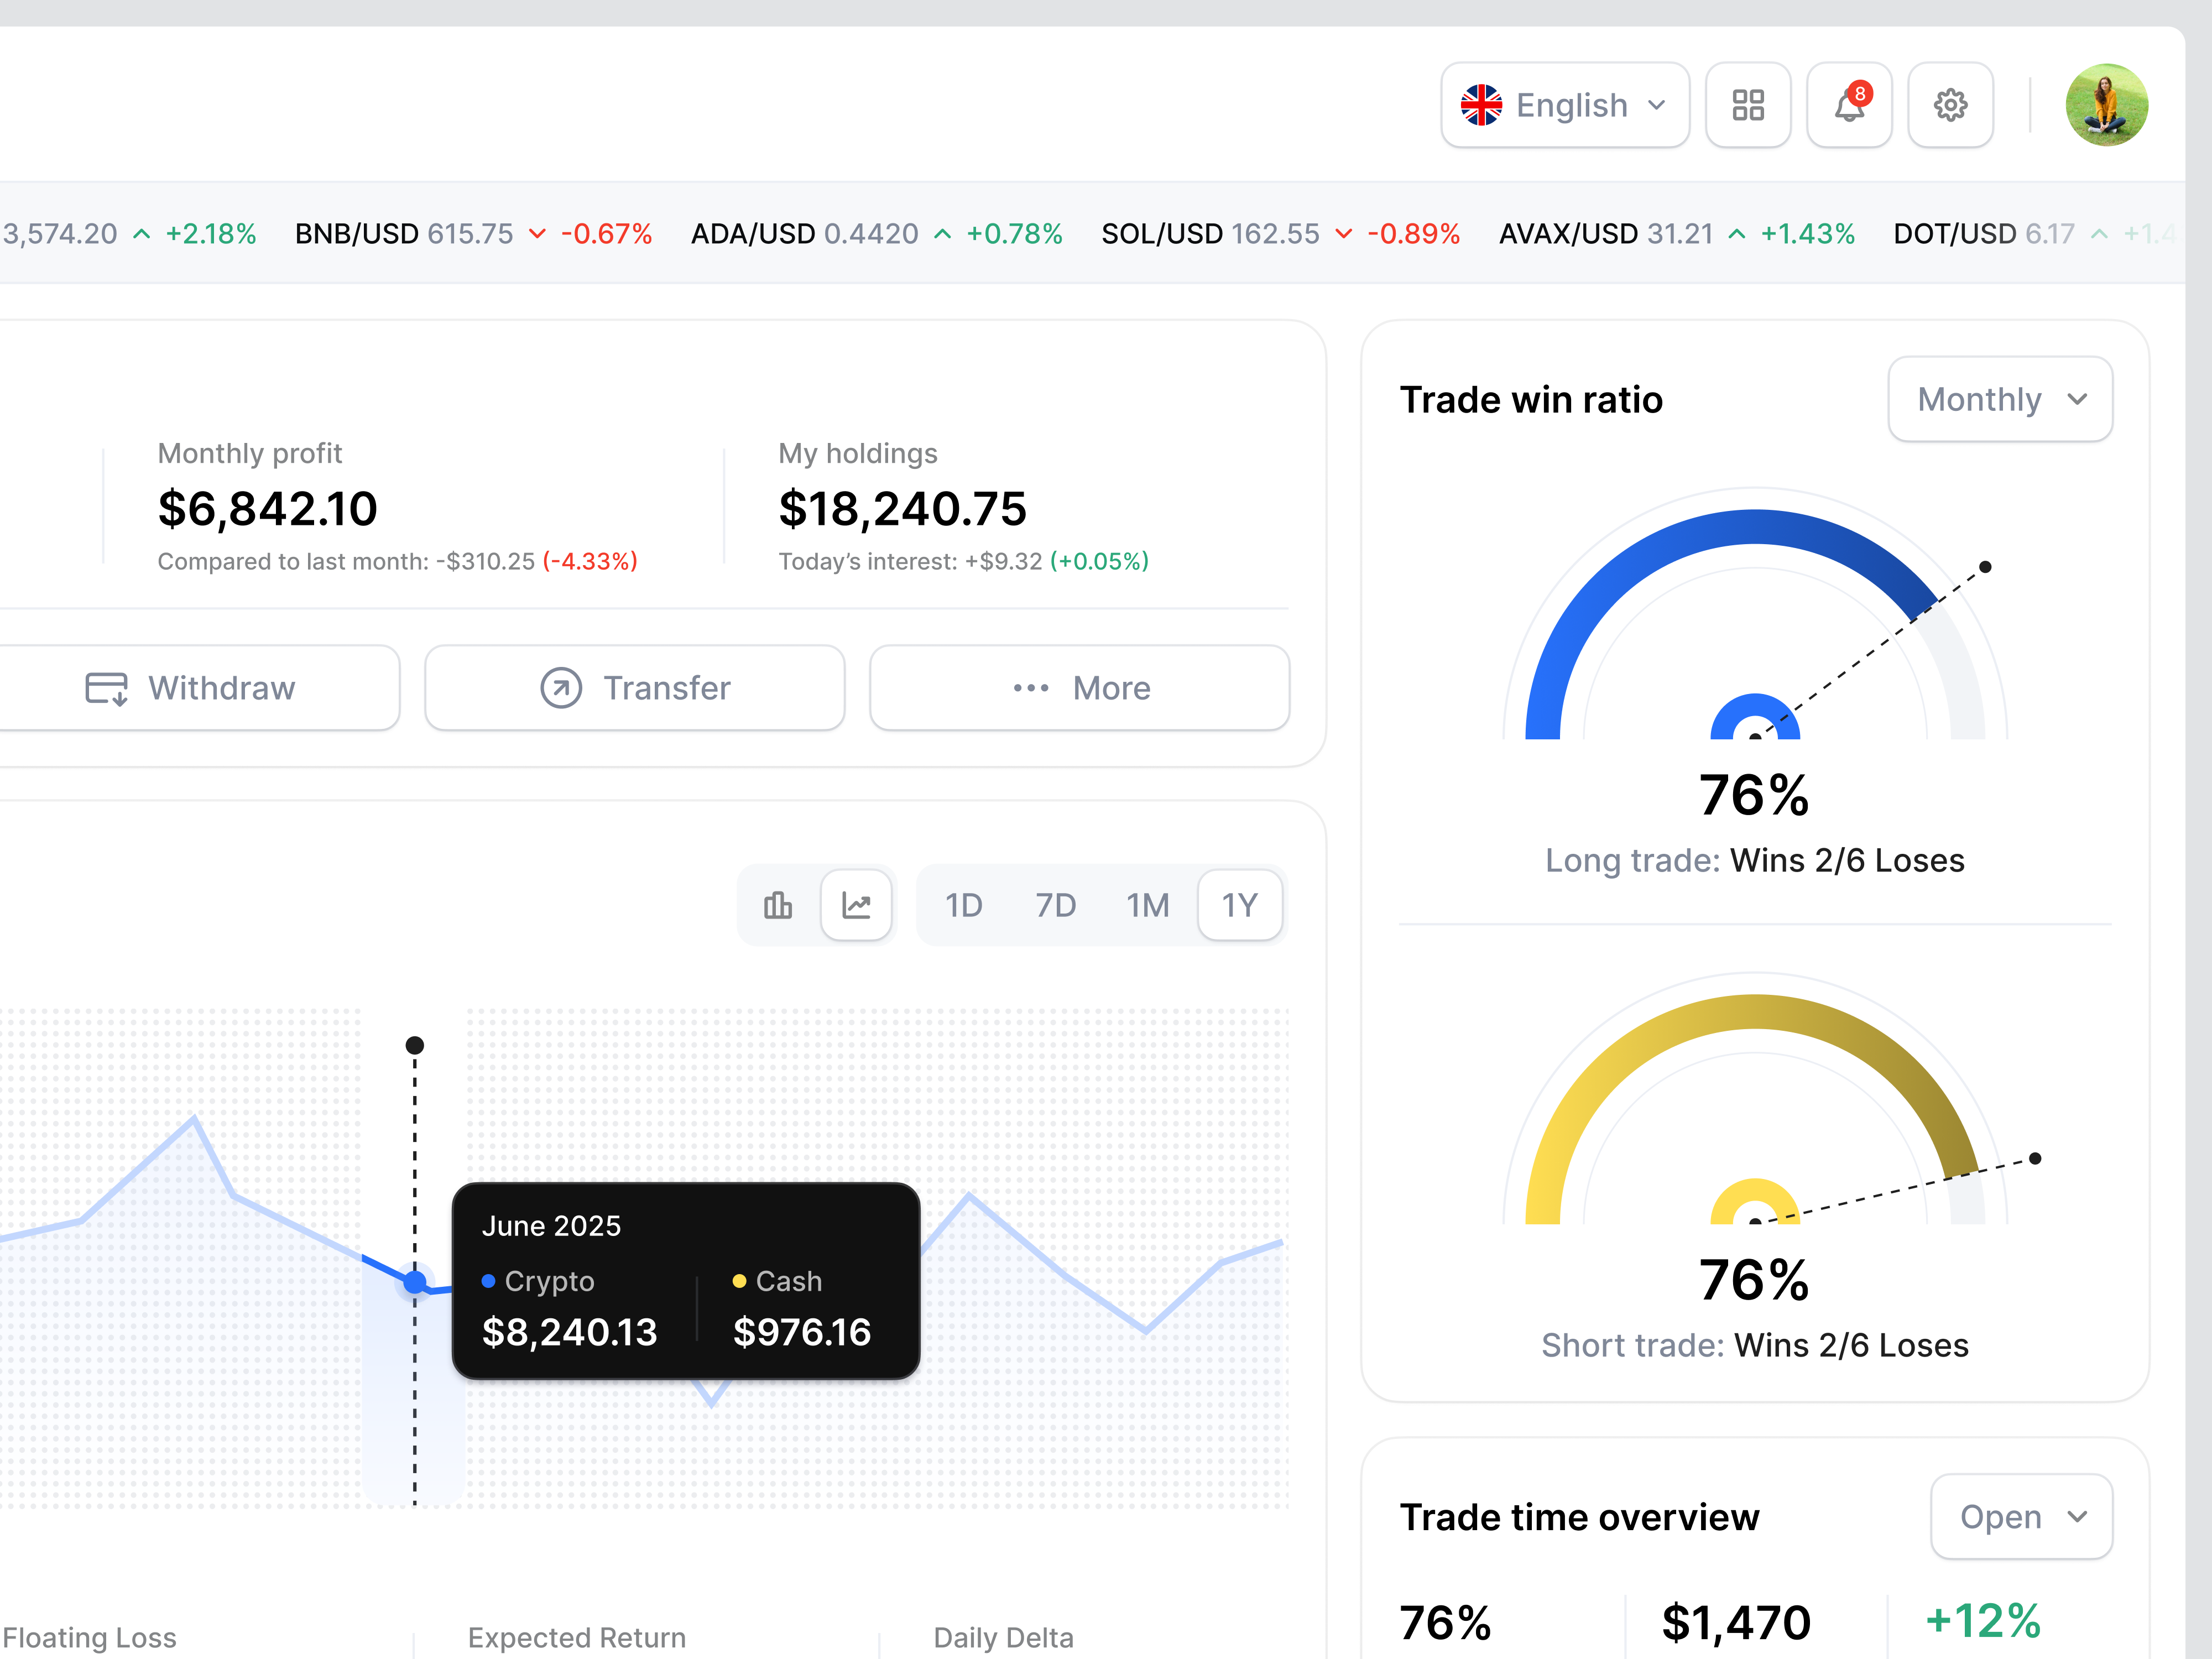Select the 1M time range
Screen dimensions: 2212x1659
(x=1148, y=905)
